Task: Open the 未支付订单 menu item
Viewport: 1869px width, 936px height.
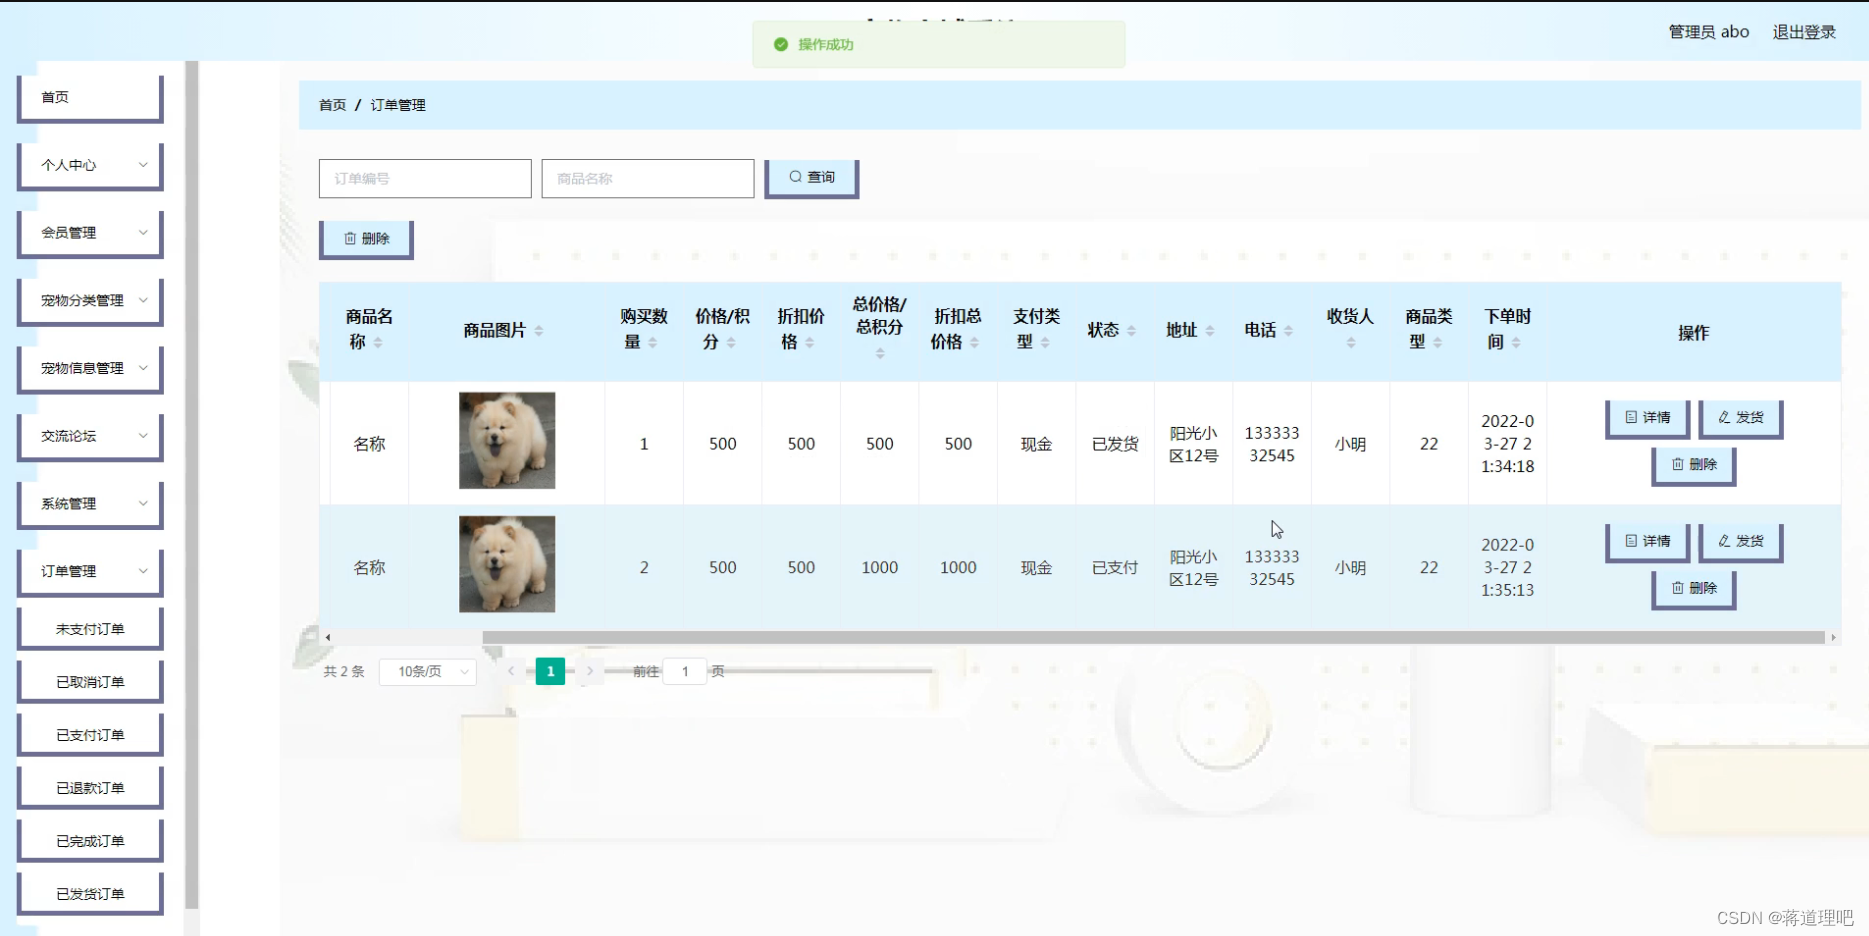Action: pos(89,627)
